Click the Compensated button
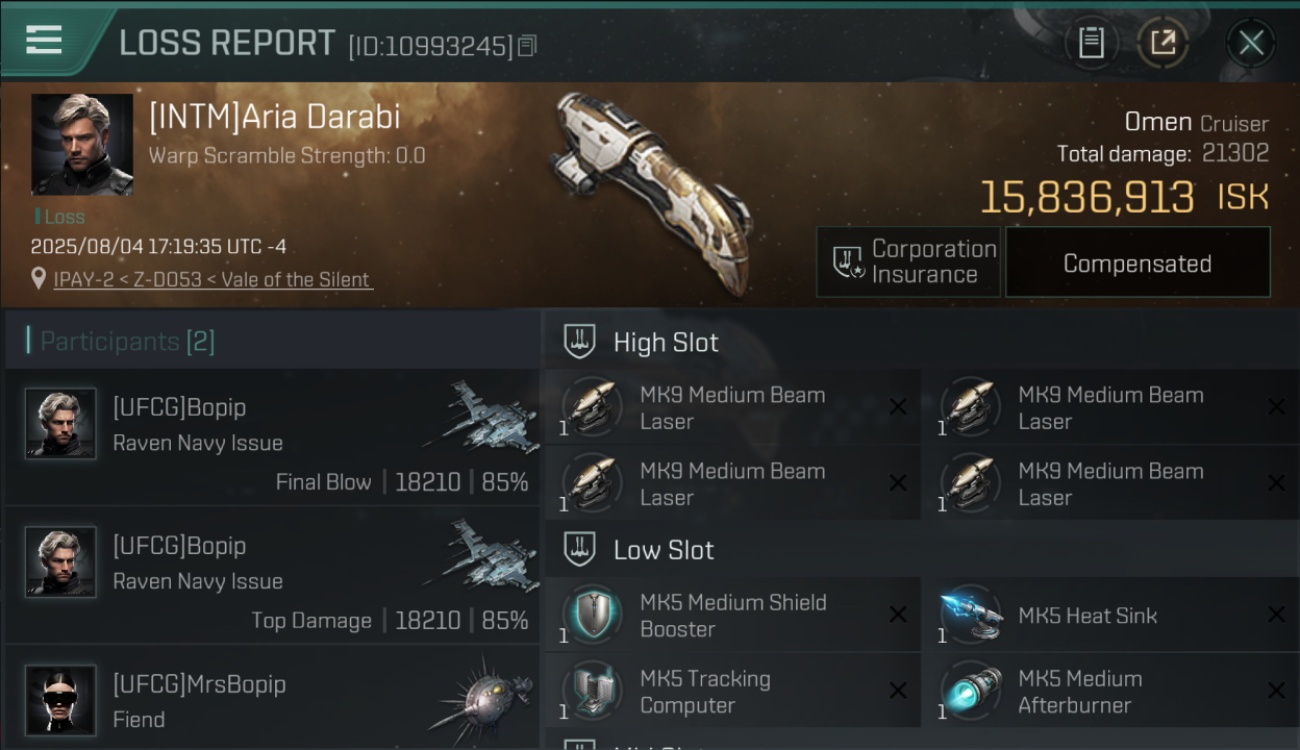 tap(1137, 263)
